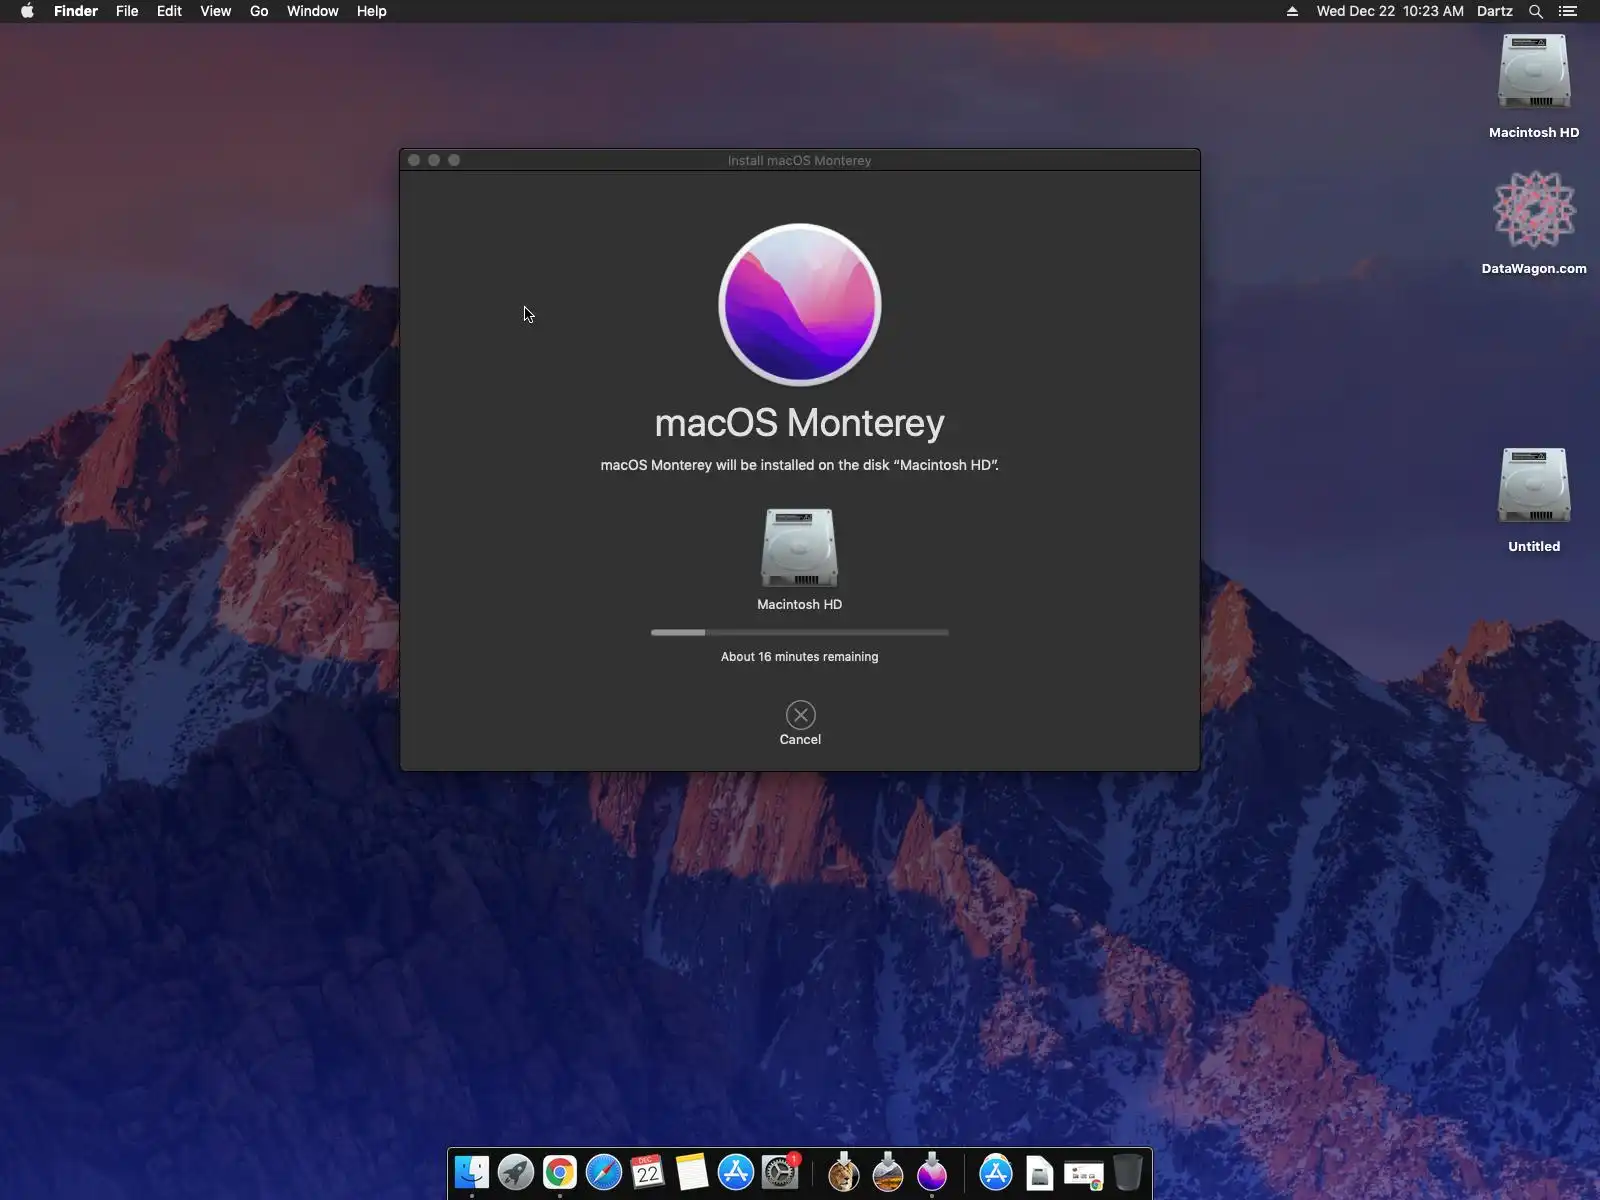Click the Install macOS High Sierra Dock icon
The height and width of the screenshot is (1200, 1600).
pyautogui.click(x=888, y=1172)
